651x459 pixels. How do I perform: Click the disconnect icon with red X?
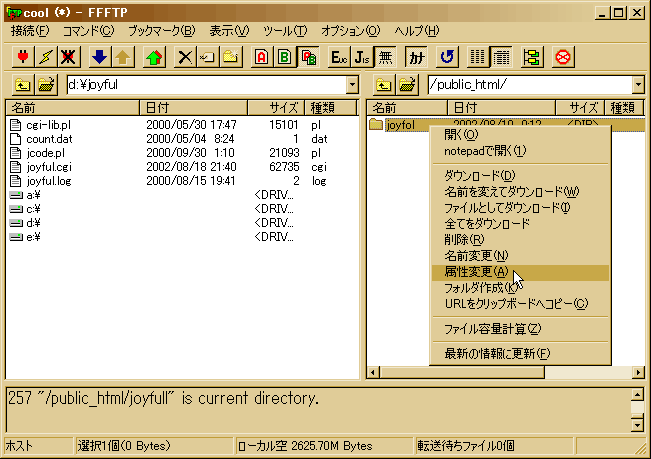[69, 57]
